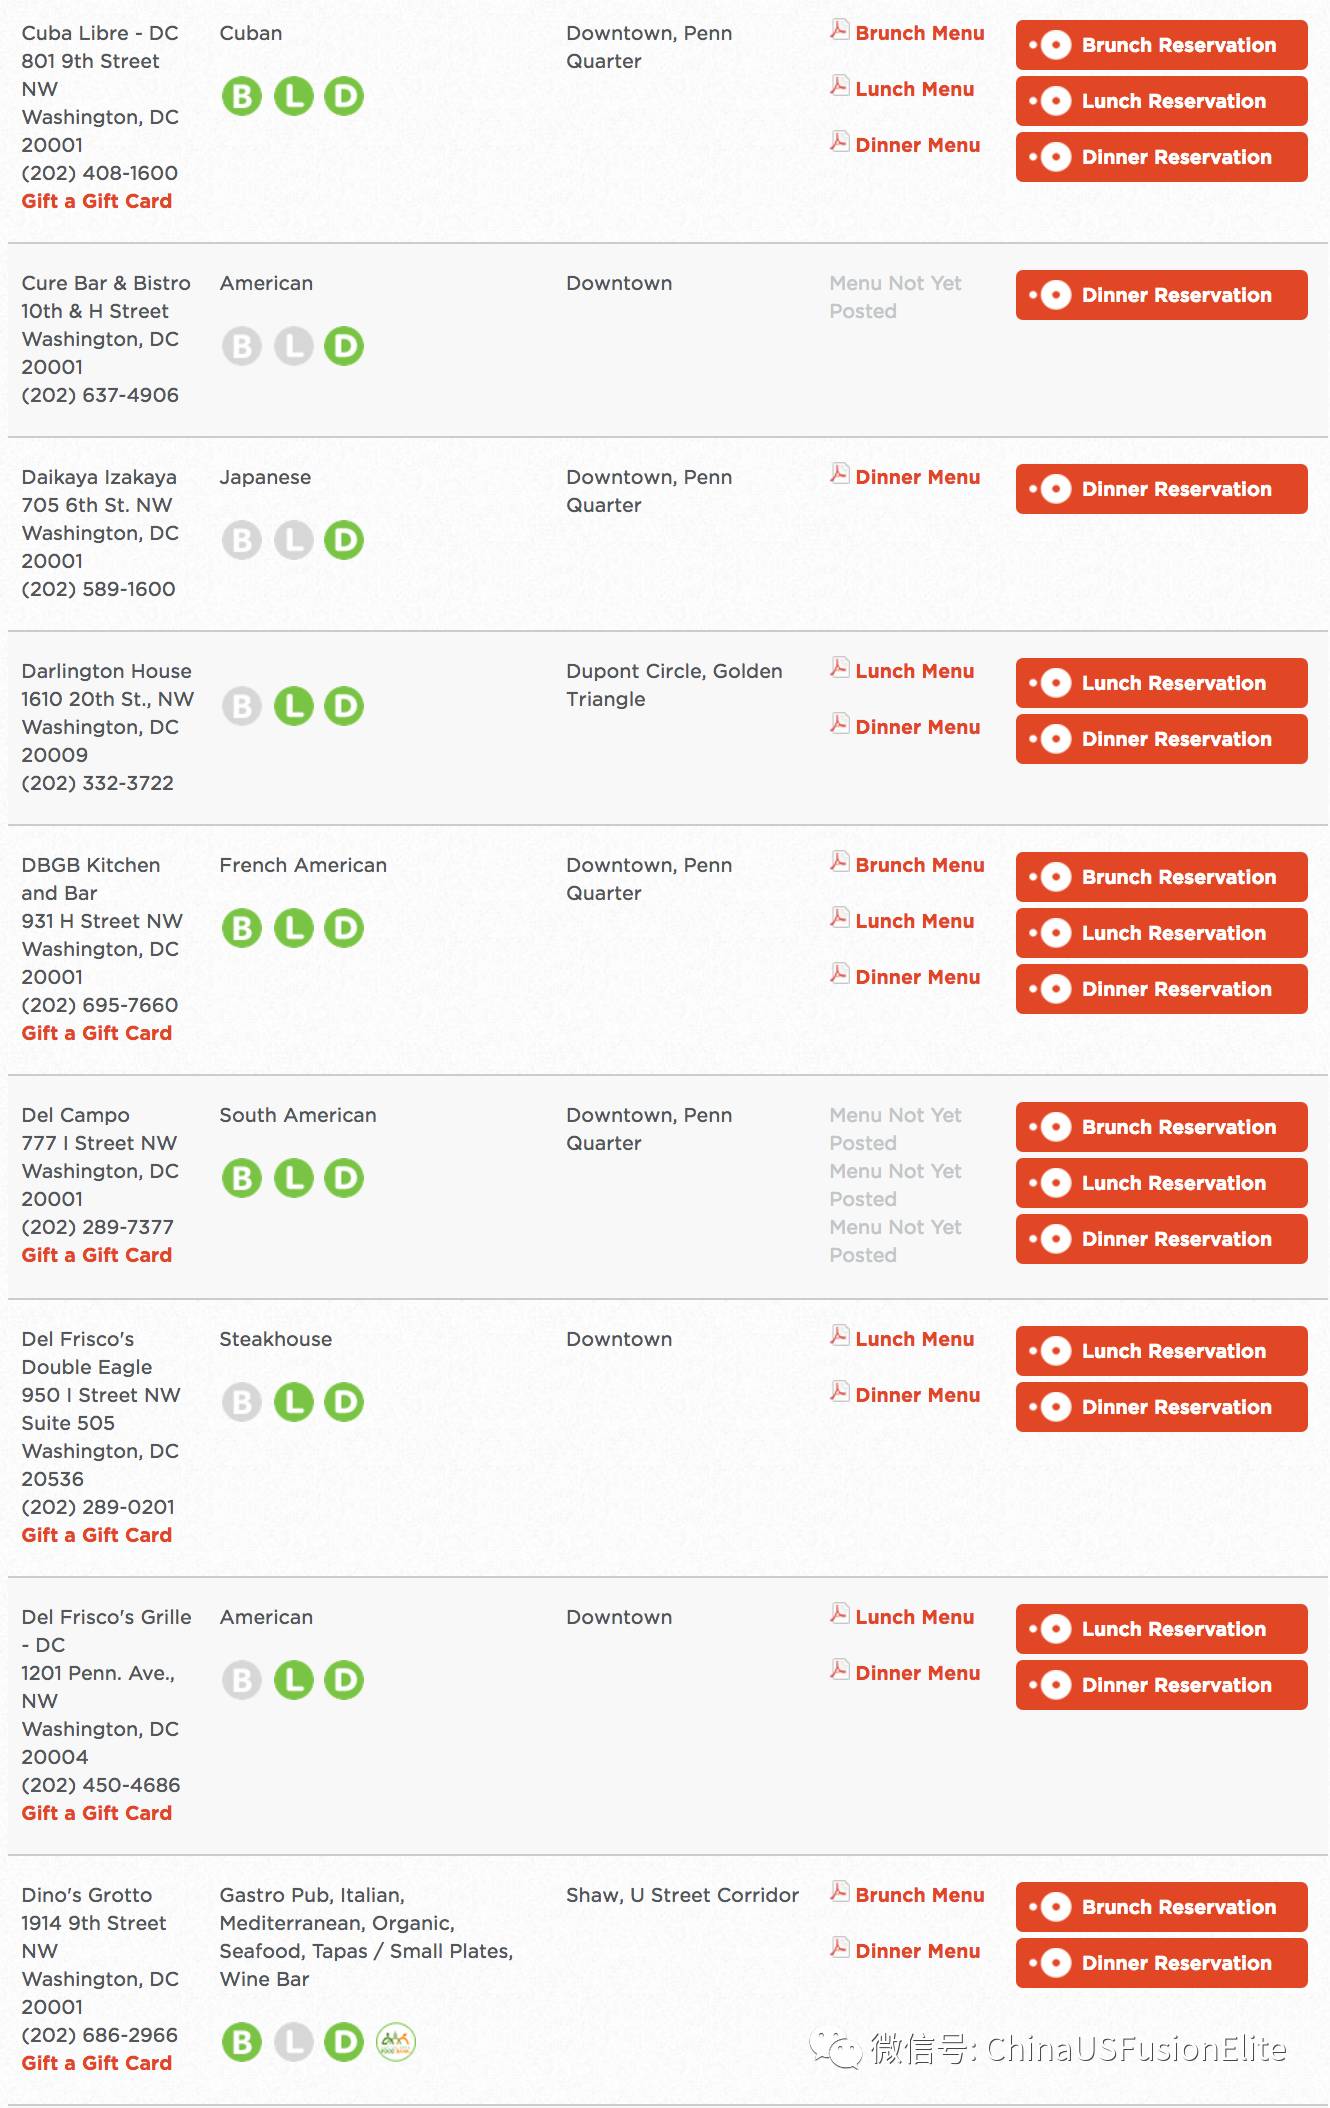Click Dino's Grotto food drive badge icon
1330x2108 pixels.
pyautogui.click(x=396, y=2042)
